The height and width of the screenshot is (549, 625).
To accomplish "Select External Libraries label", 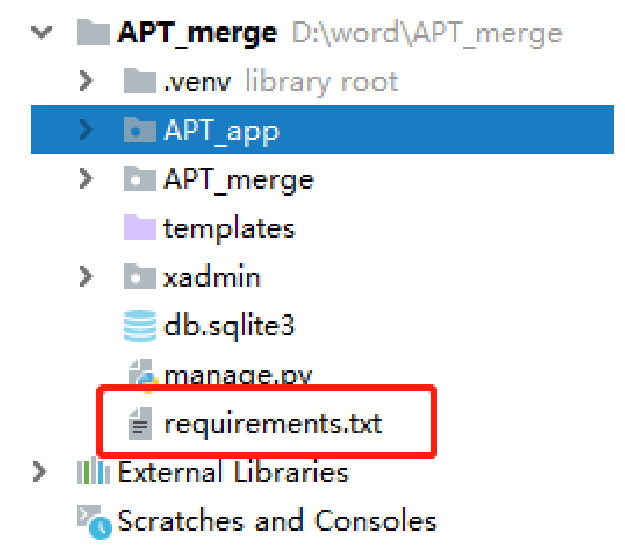I will tap(233, 472).
